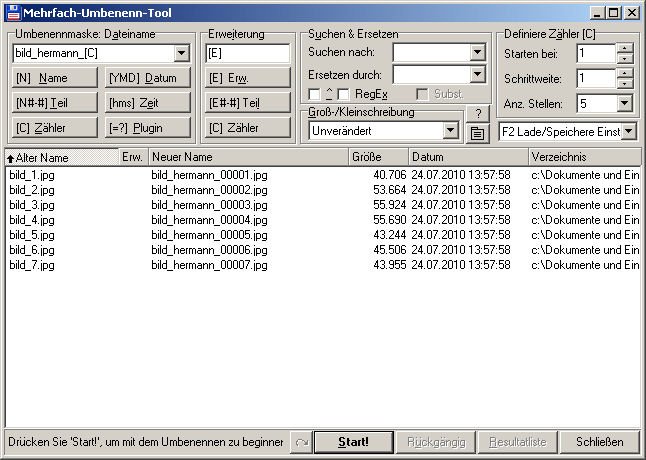Viewport: 646px width, 460px height.
Task: Select file row bild_5.jpg
Action: pyautogui.click(x=323, y=235)
